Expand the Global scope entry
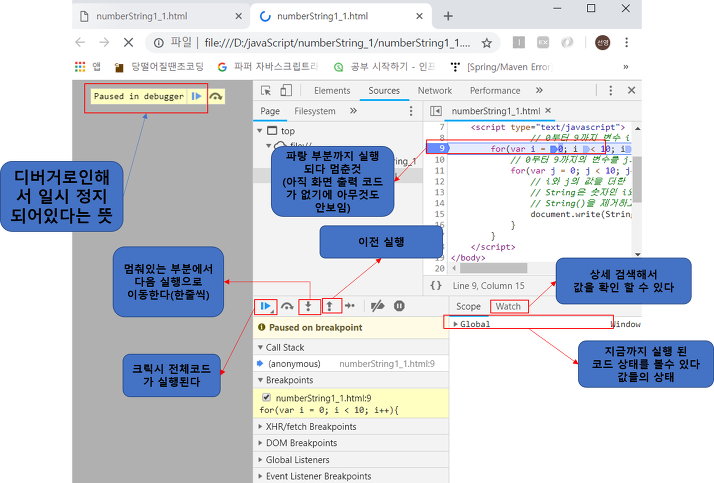 pyautogui.click(x=455, y=324)
